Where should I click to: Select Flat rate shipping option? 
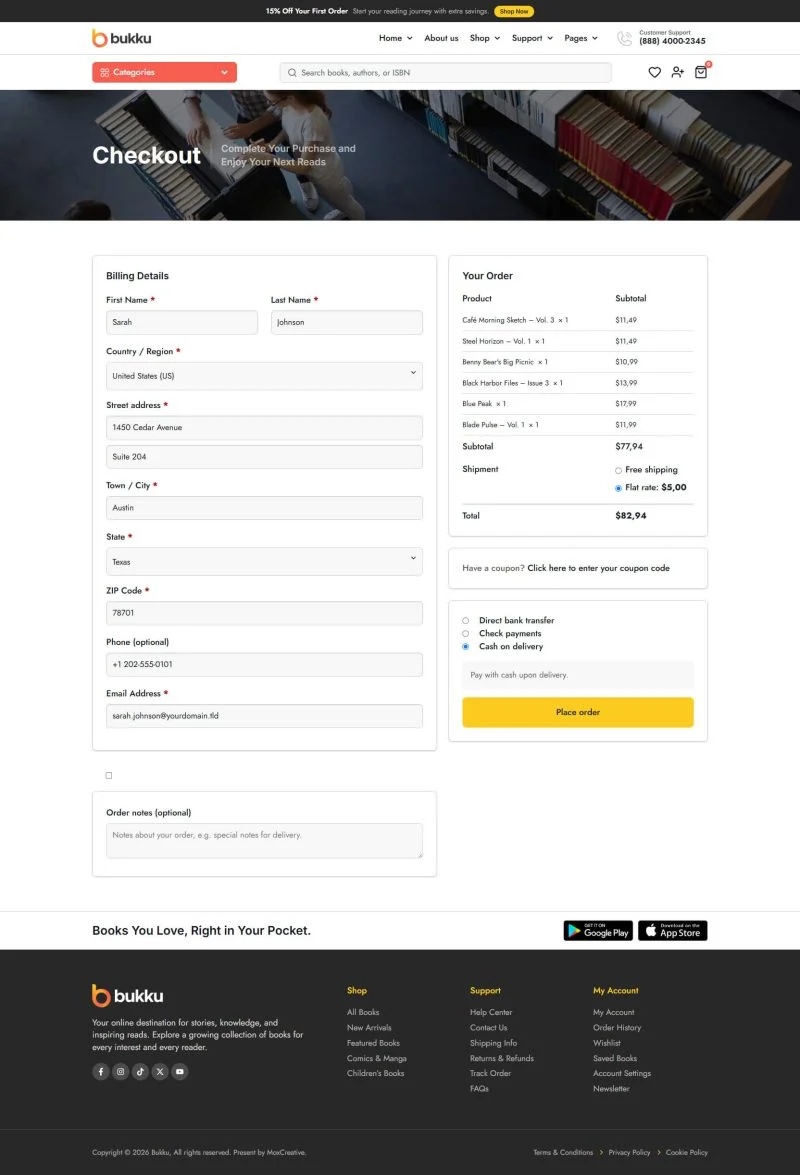click(618, 488)
